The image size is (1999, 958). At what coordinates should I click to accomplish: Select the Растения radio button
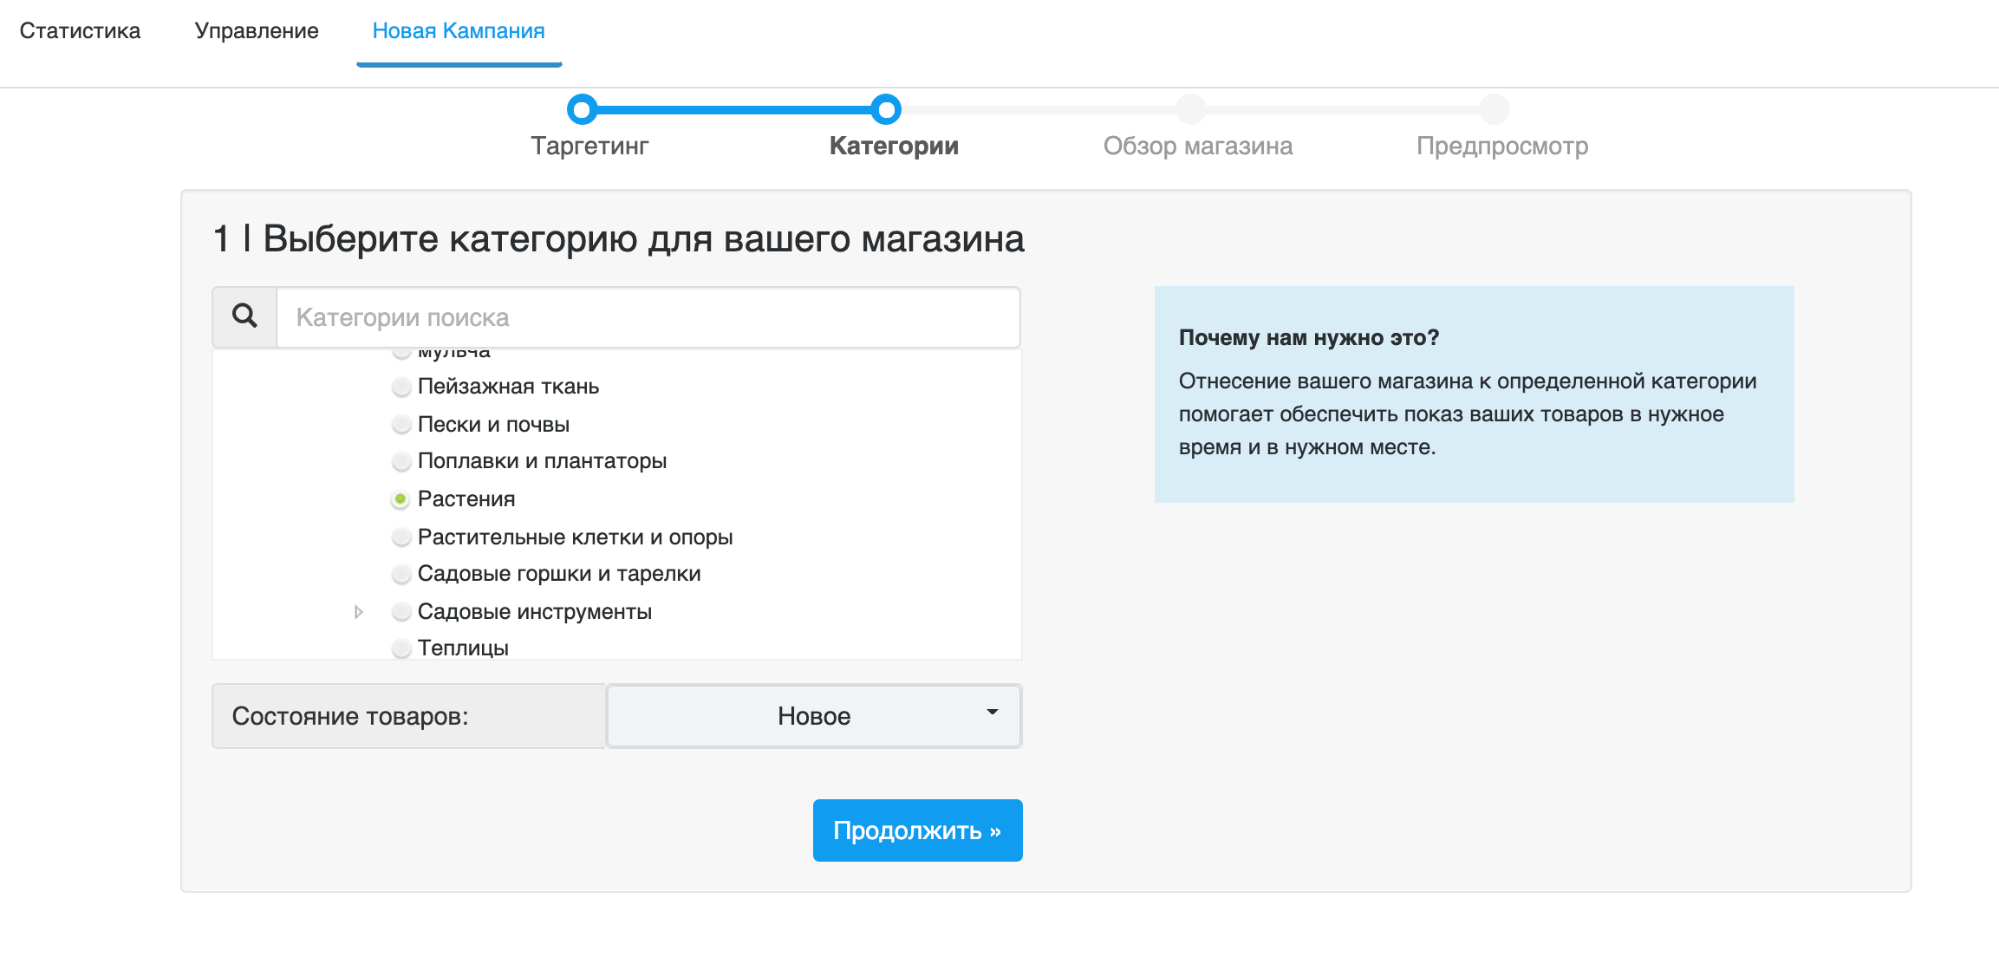tap(401, 499)
